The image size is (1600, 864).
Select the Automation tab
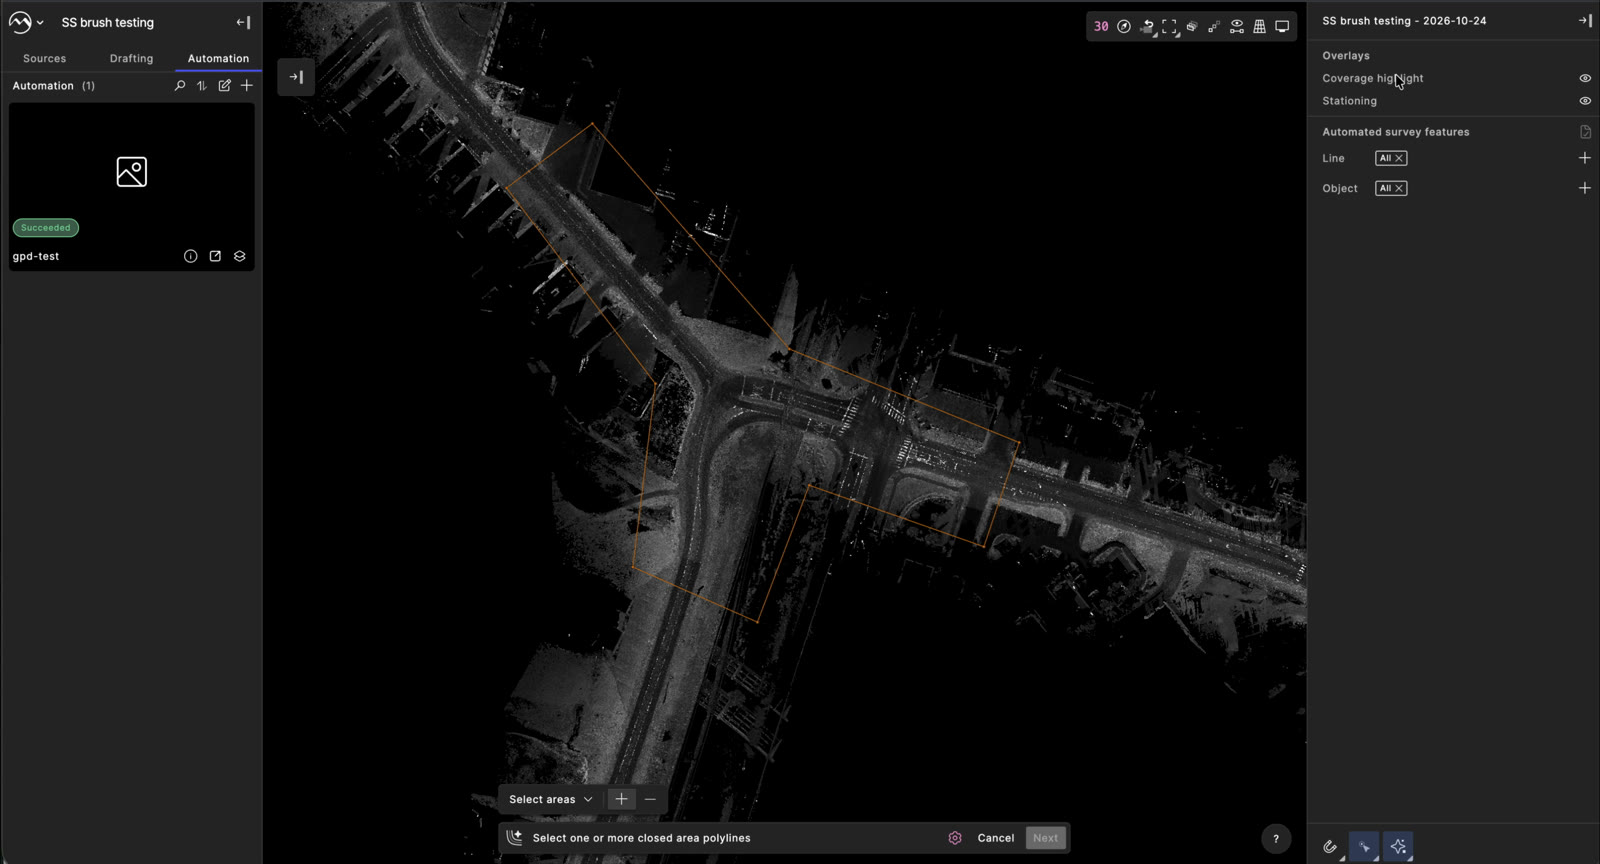(218, 58)
